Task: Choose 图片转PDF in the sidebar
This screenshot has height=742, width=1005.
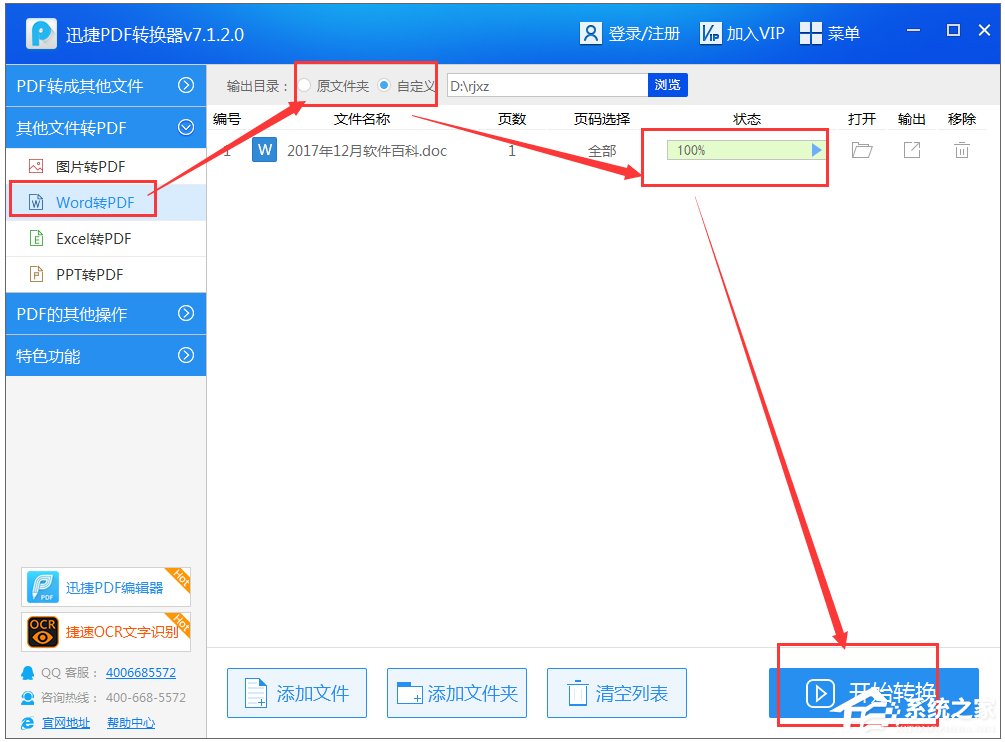Action: 90,167
